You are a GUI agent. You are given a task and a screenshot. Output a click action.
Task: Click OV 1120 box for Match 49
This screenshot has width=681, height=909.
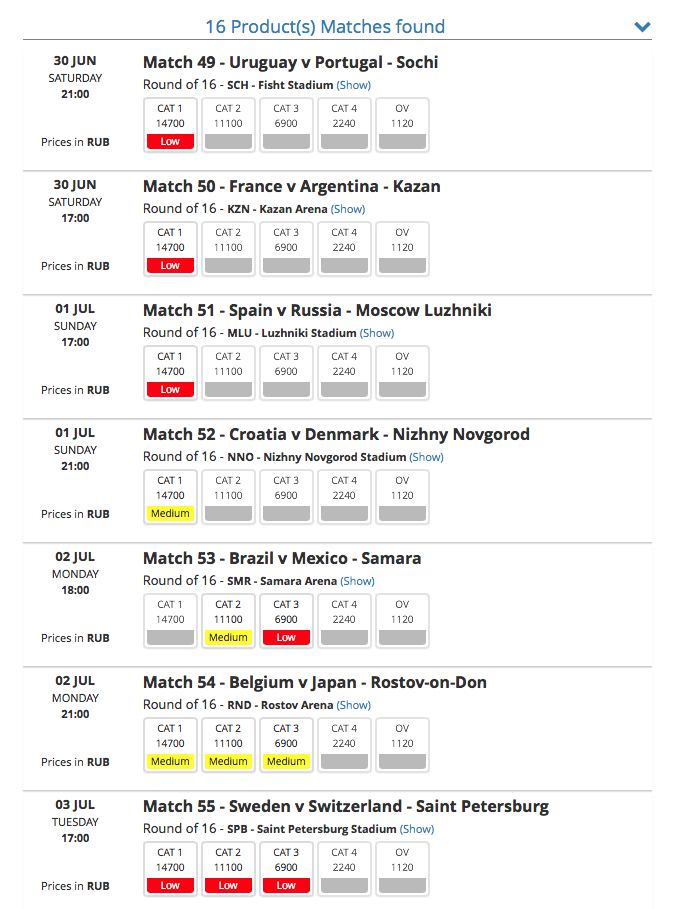(x=402, y=125)
